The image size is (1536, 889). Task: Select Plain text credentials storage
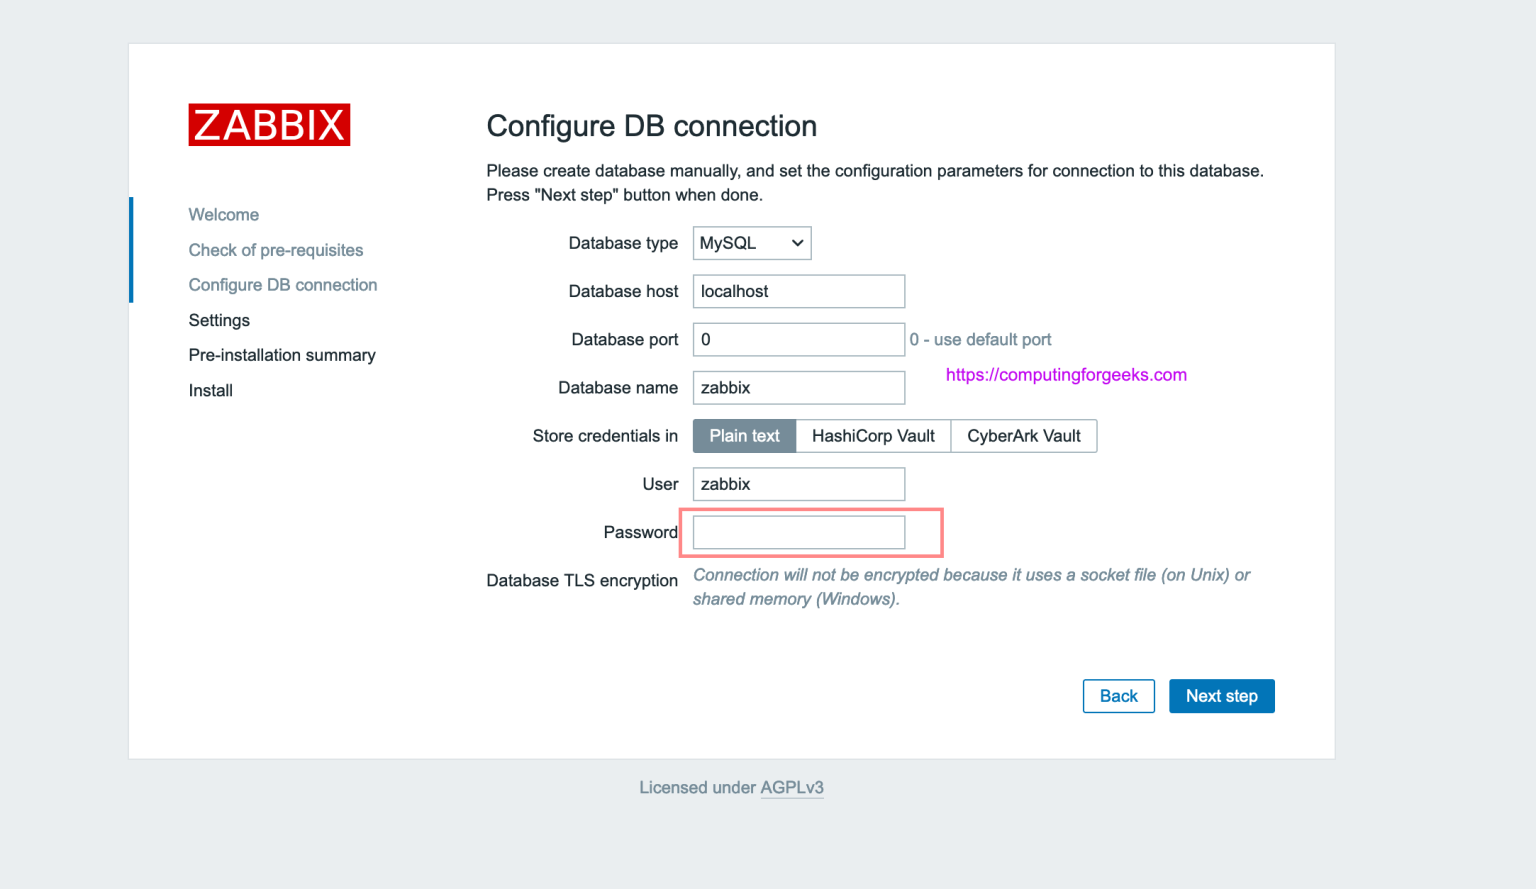click(x=743, y=435)
